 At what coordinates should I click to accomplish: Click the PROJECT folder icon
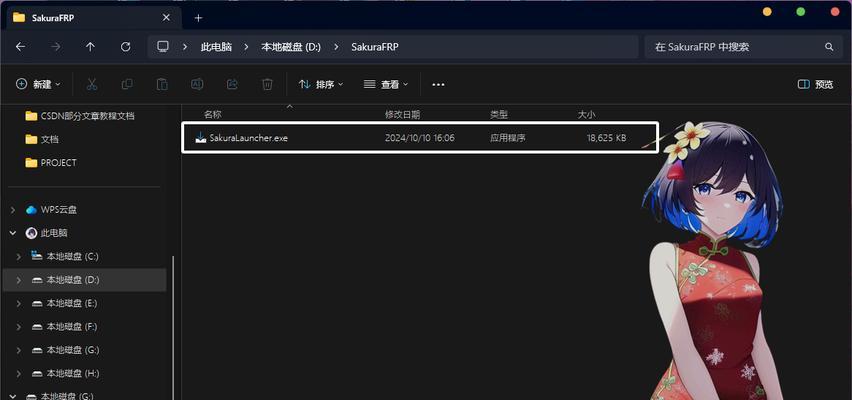[32, 162]
